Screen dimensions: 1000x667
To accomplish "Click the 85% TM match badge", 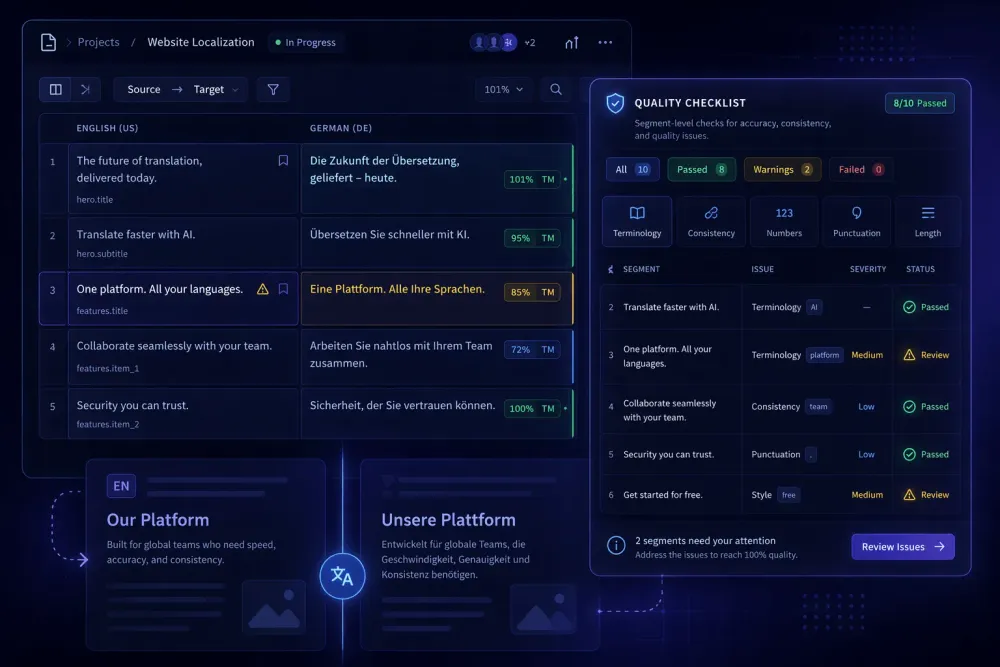I will 532,293.
